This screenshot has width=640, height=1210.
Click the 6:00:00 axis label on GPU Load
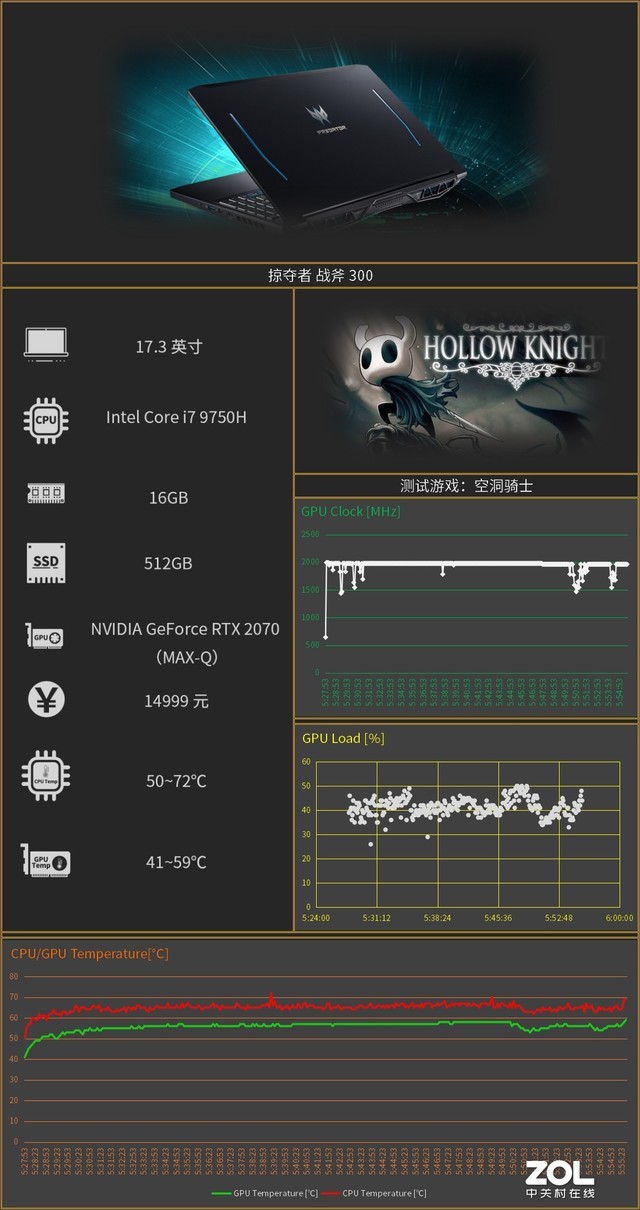[x=618, y=917]
